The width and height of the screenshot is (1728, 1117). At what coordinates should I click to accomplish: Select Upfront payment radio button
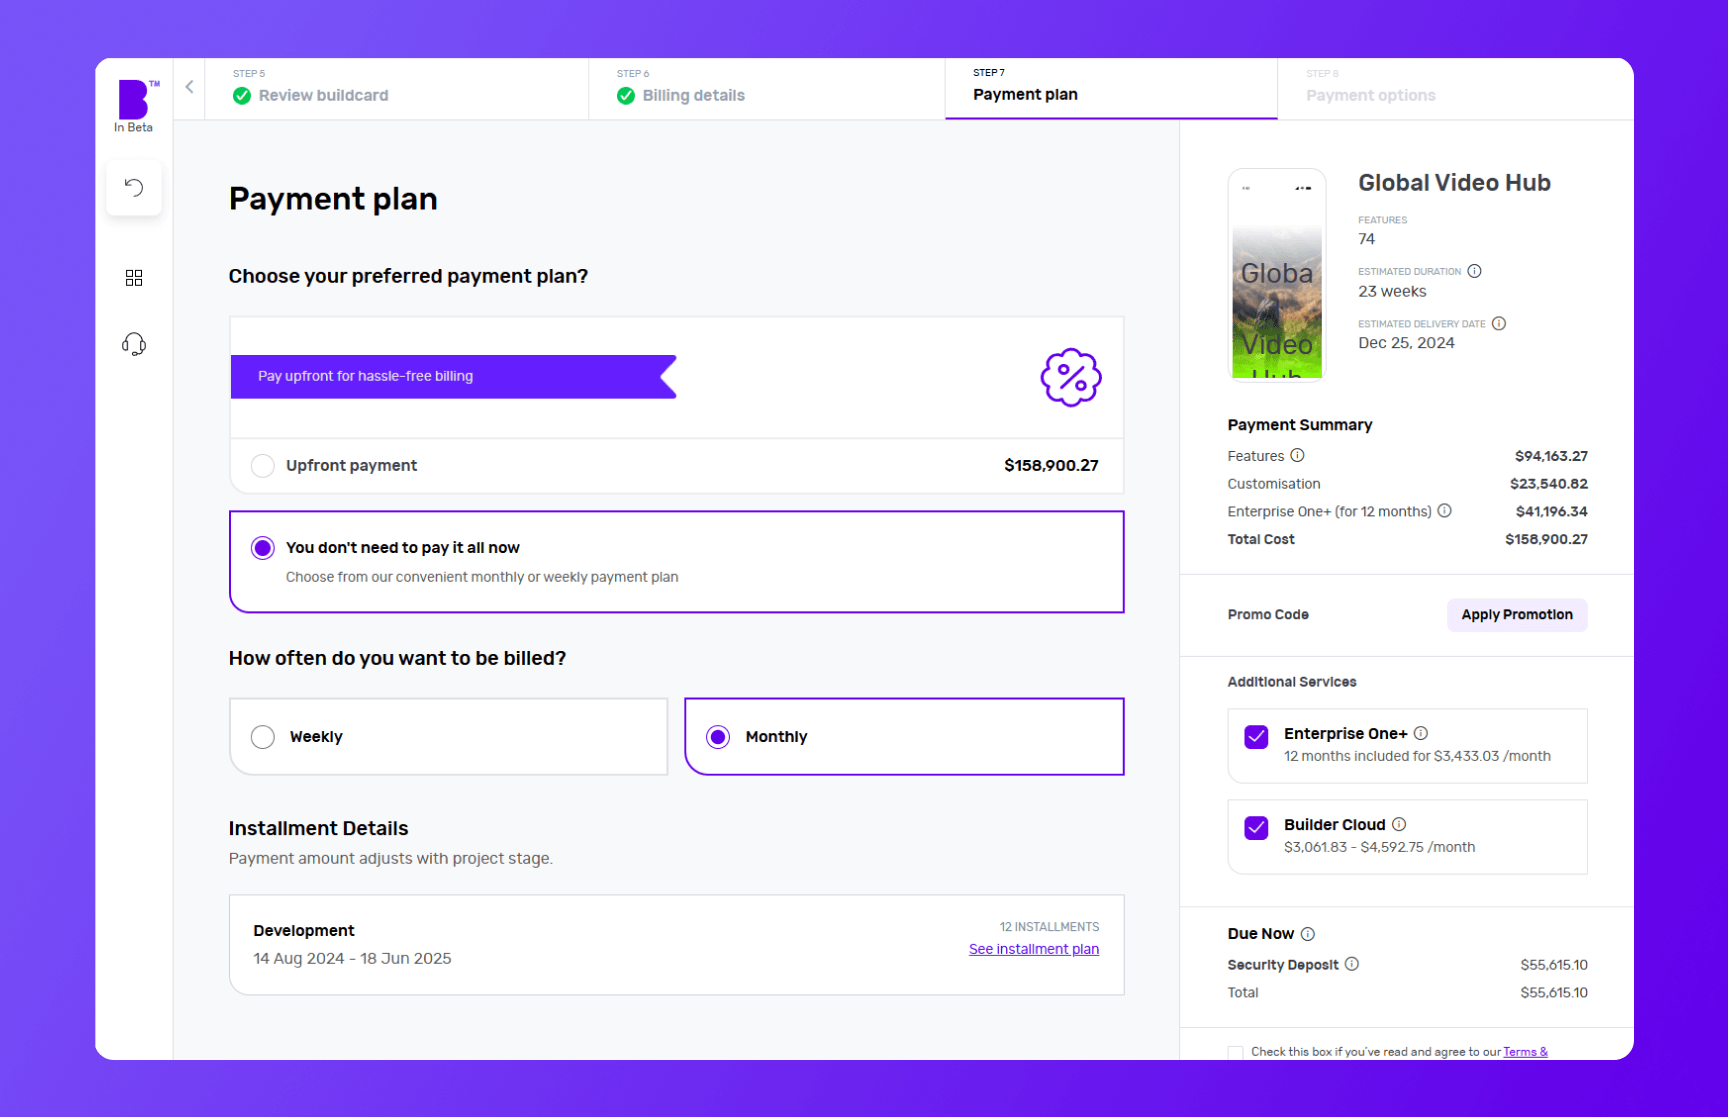tap(262, 466)
